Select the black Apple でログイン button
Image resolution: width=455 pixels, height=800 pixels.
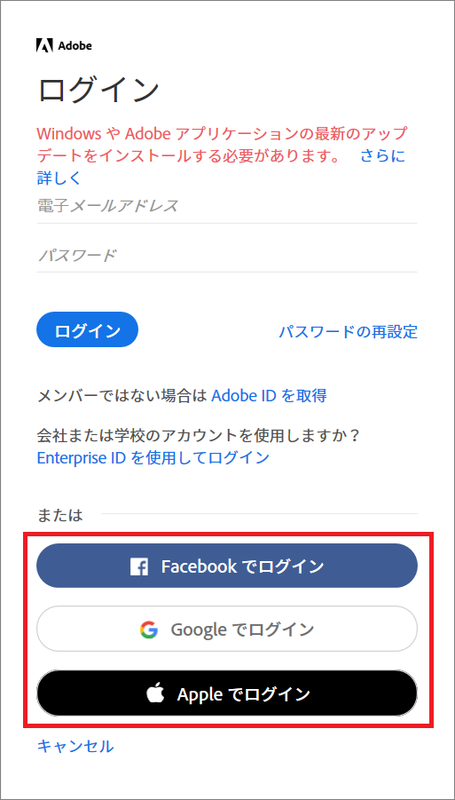coord(227,694)
